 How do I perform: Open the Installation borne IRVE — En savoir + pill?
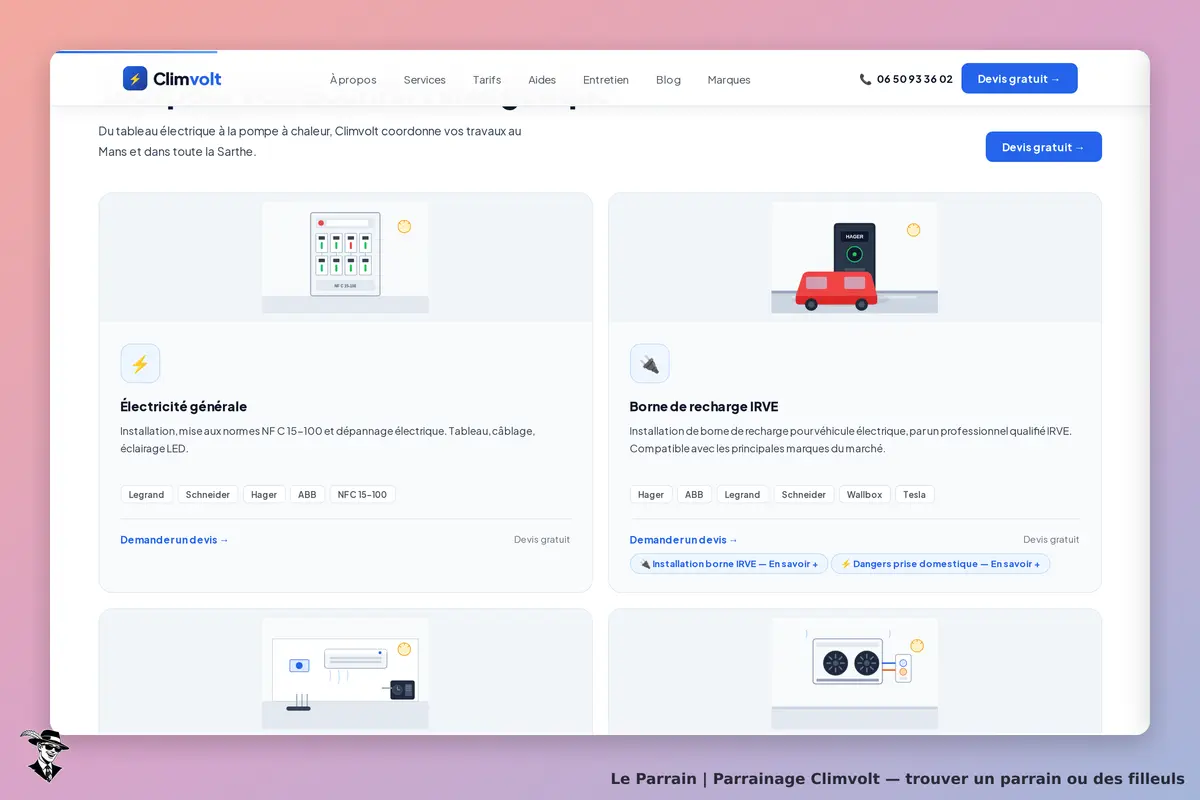pos(729,564)
